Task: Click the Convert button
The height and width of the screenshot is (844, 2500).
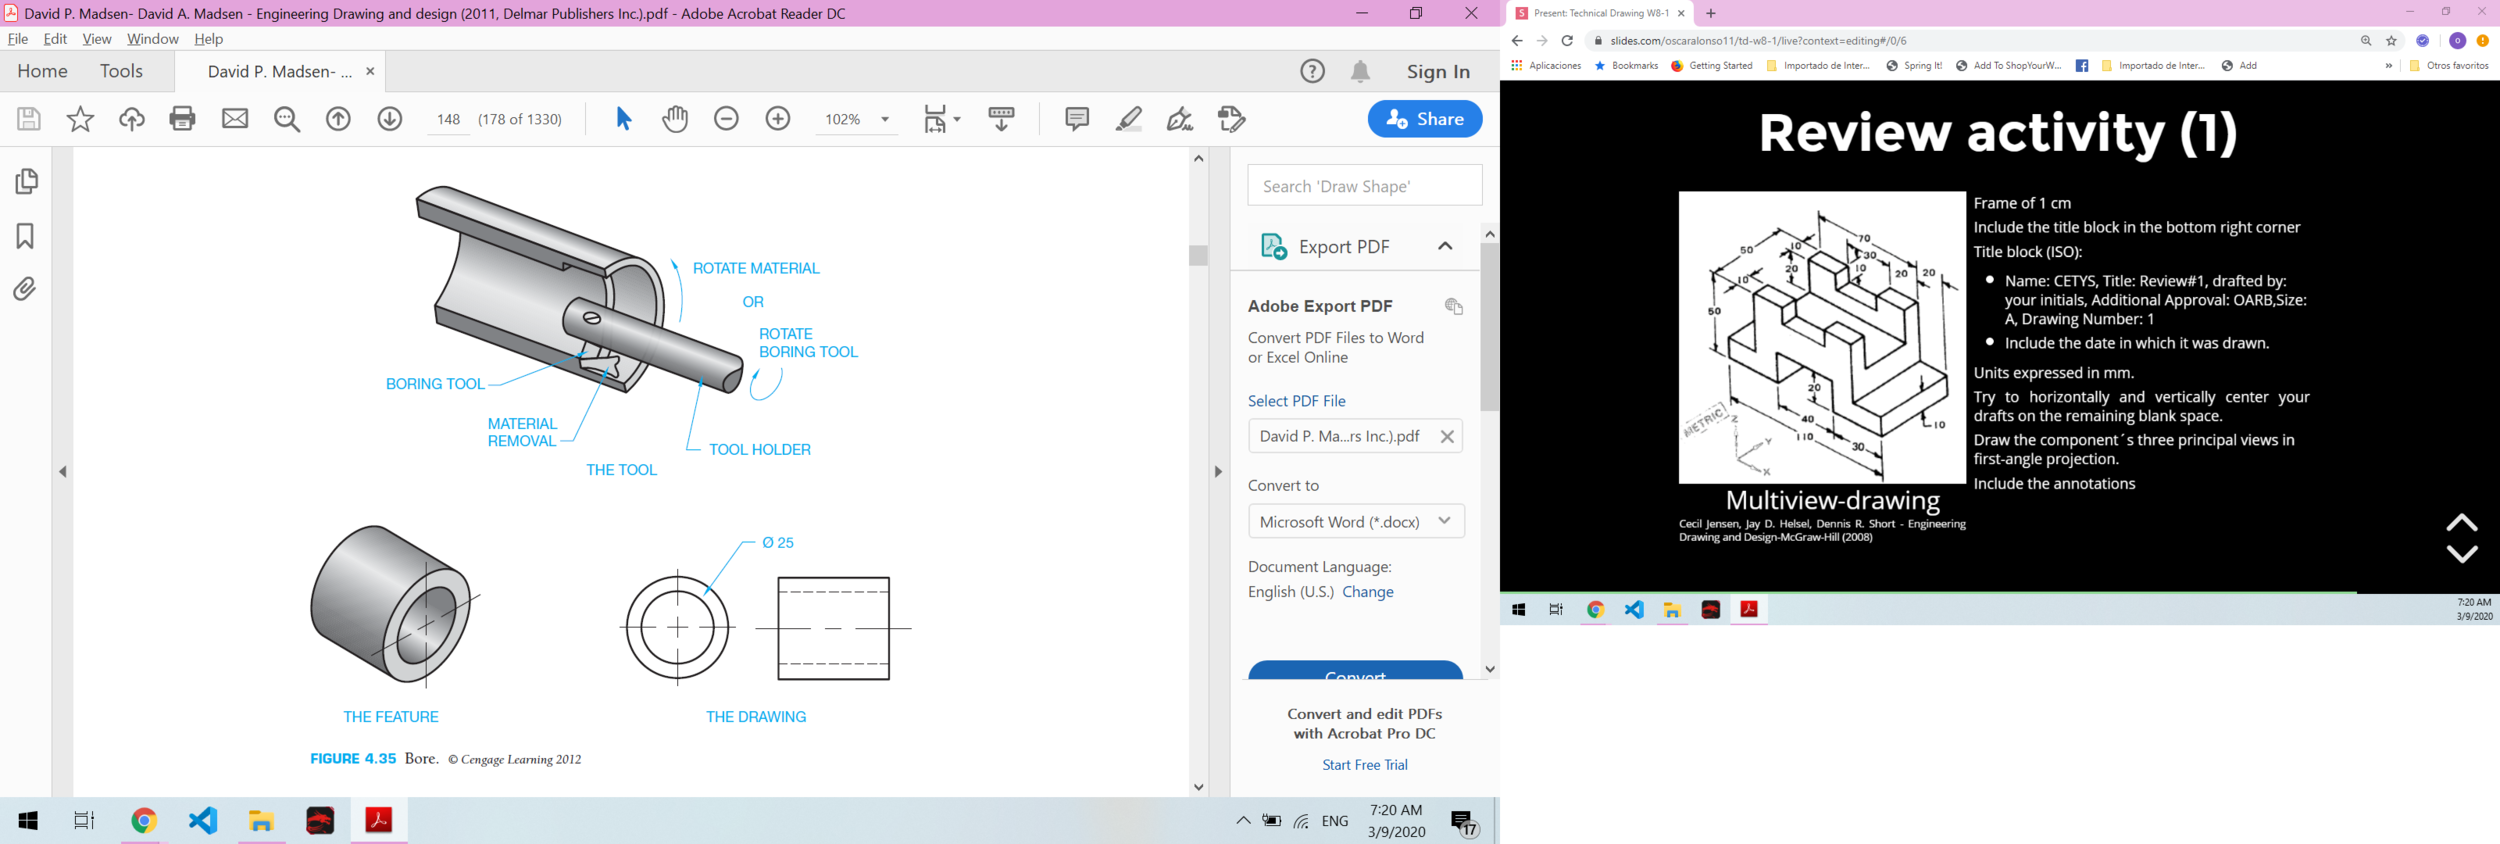Action: [x=1356, y=671]
